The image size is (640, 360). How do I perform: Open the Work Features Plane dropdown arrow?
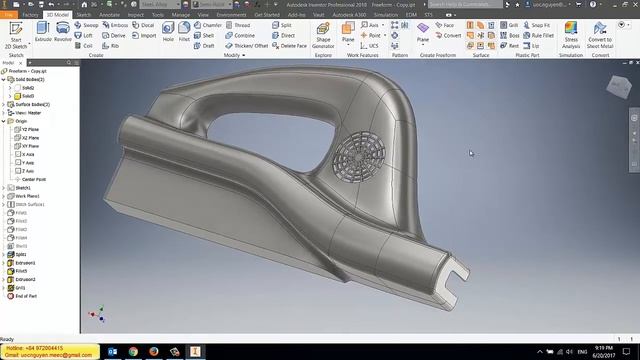(348, 44)
